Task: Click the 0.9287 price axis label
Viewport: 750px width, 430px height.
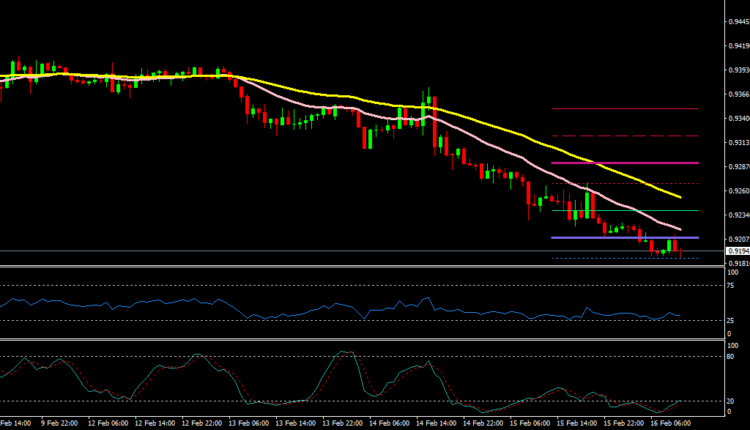Action: click(736, 166)
